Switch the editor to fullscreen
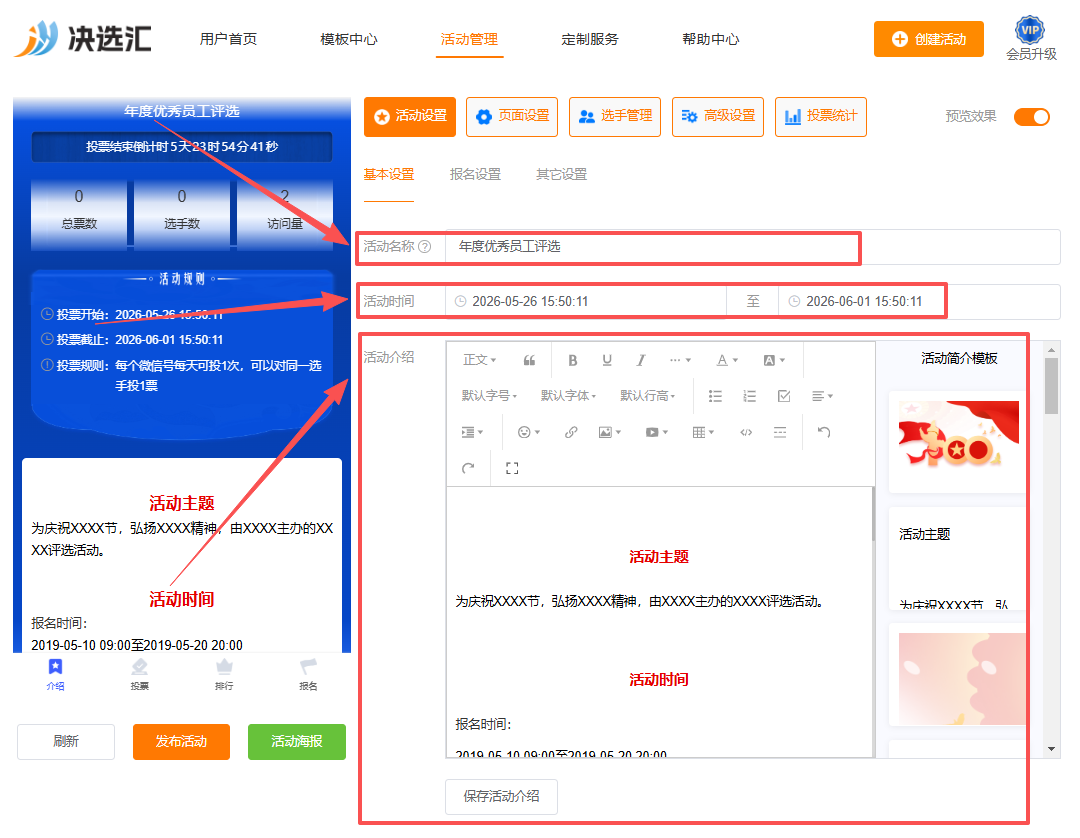Image resolution: width=1080 pixels, height=838 pixels. point(512,468)
